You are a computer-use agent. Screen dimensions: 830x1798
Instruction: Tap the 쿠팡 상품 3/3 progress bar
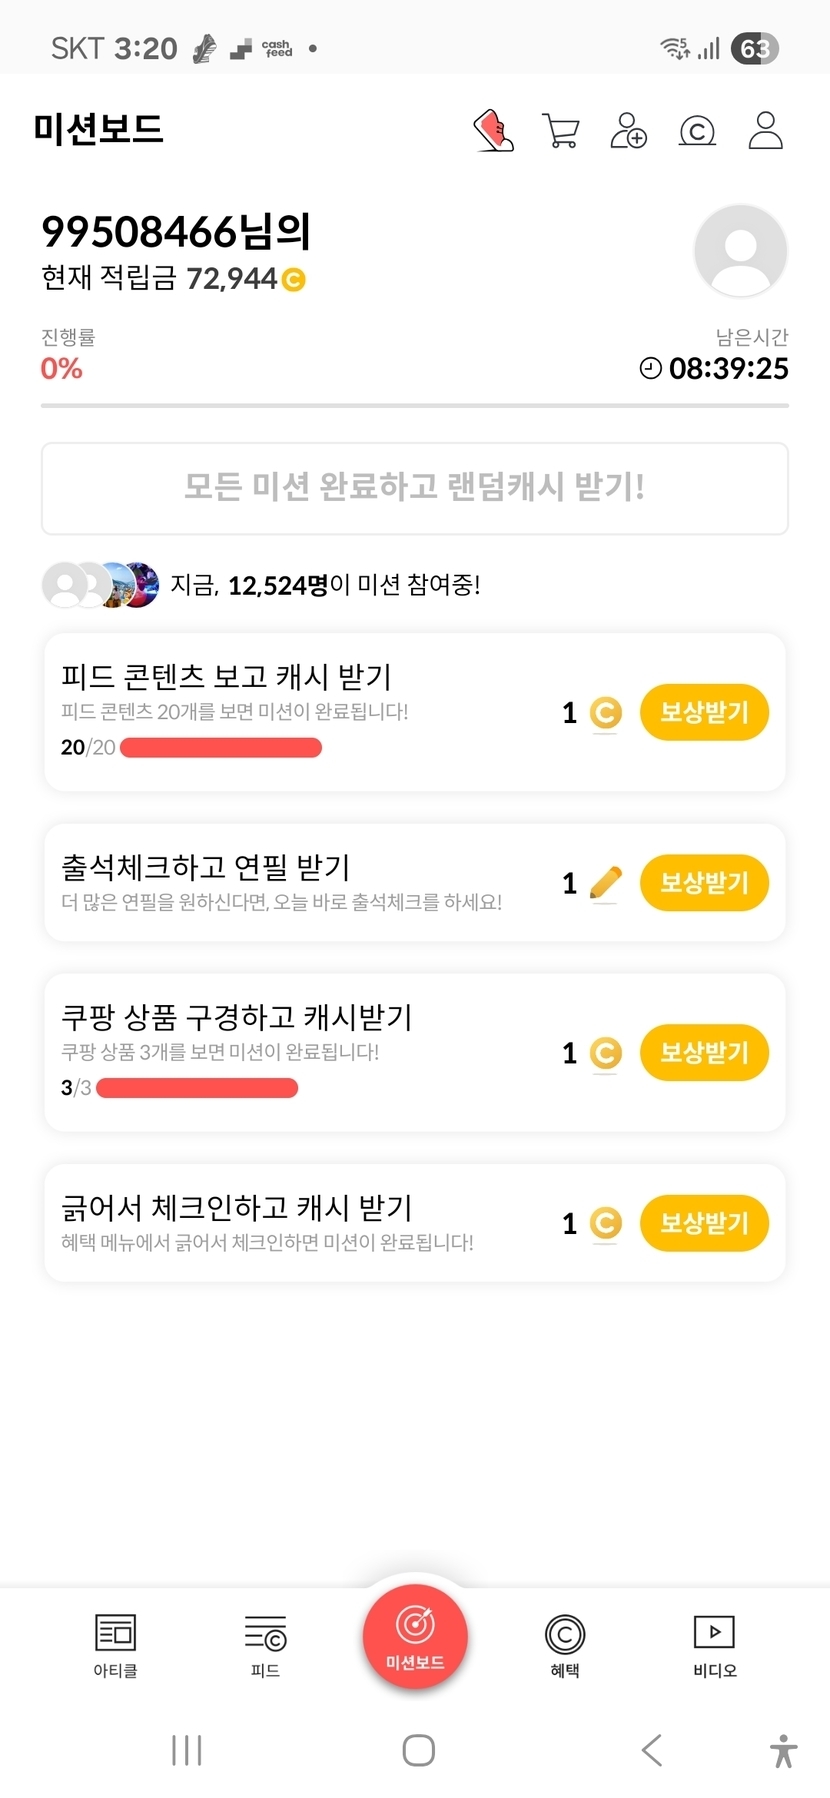197,1088
